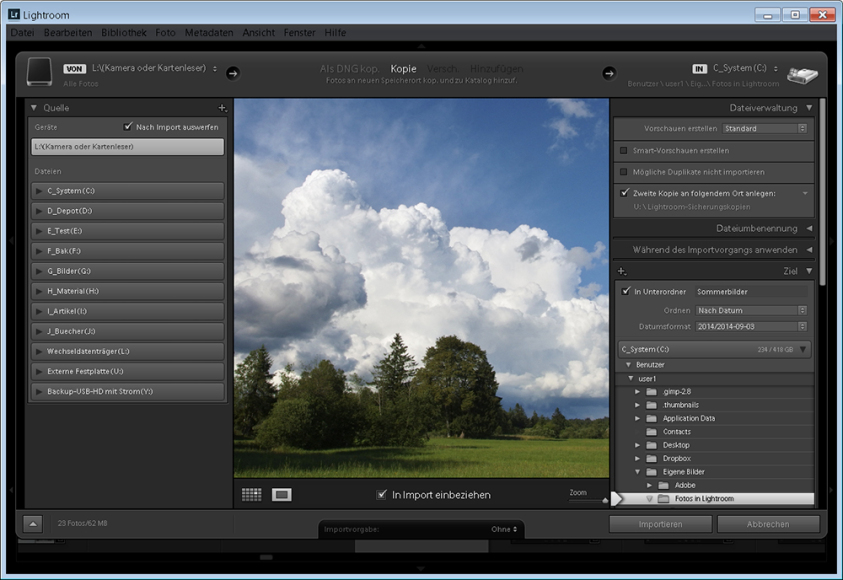Collapse the import dialog with bottom-left arrow
843x580 pixels.
coord(32,523)
